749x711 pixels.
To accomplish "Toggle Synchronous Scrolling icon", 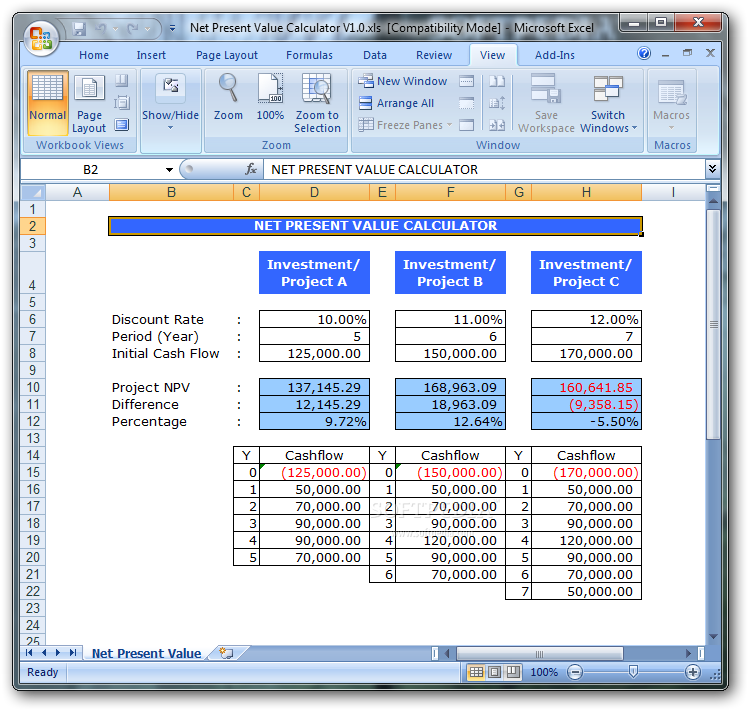I will [x=497, y=103].
